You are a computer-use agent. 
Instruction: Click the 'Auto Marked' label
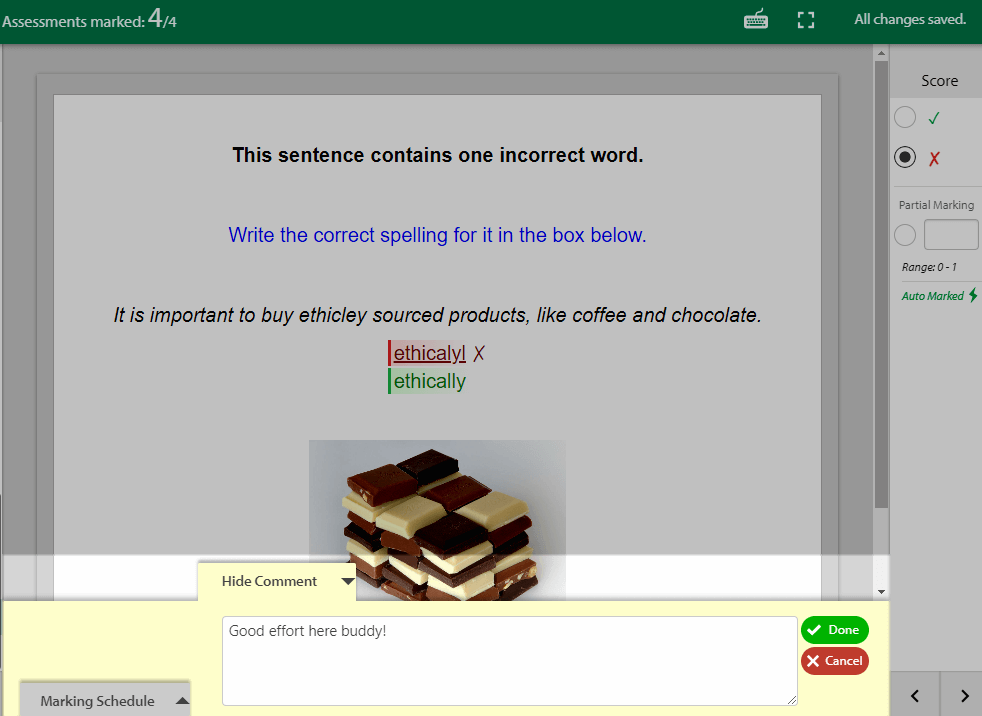pyautogui.click(x=933, y=296)
